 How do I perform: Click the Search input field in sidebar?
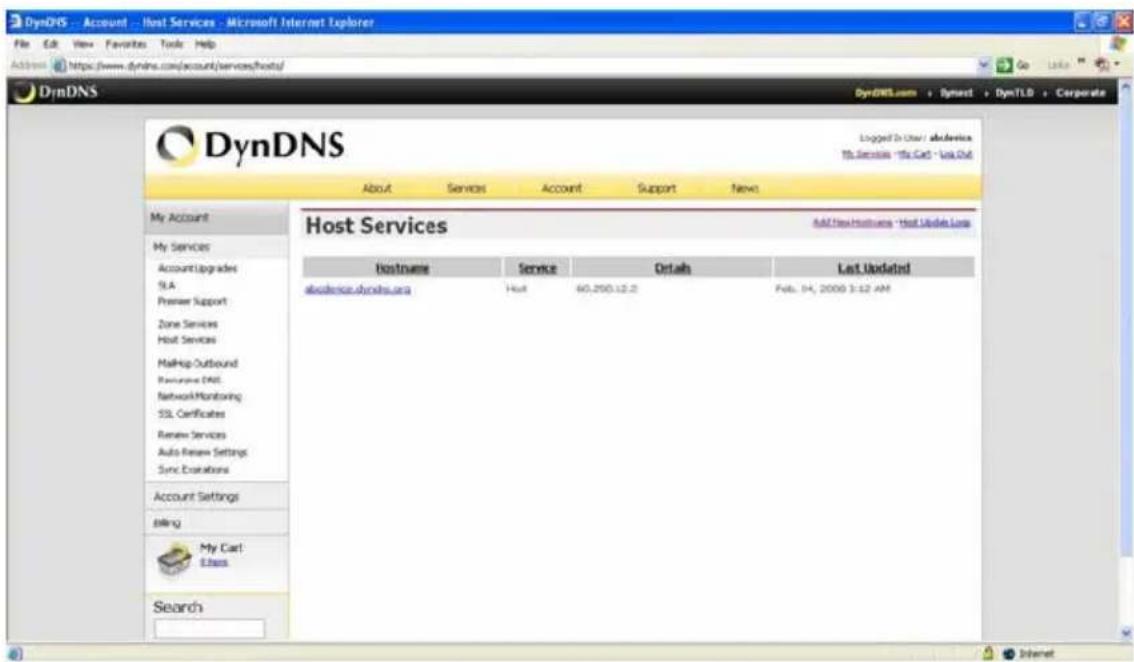(x=210, y=629)
